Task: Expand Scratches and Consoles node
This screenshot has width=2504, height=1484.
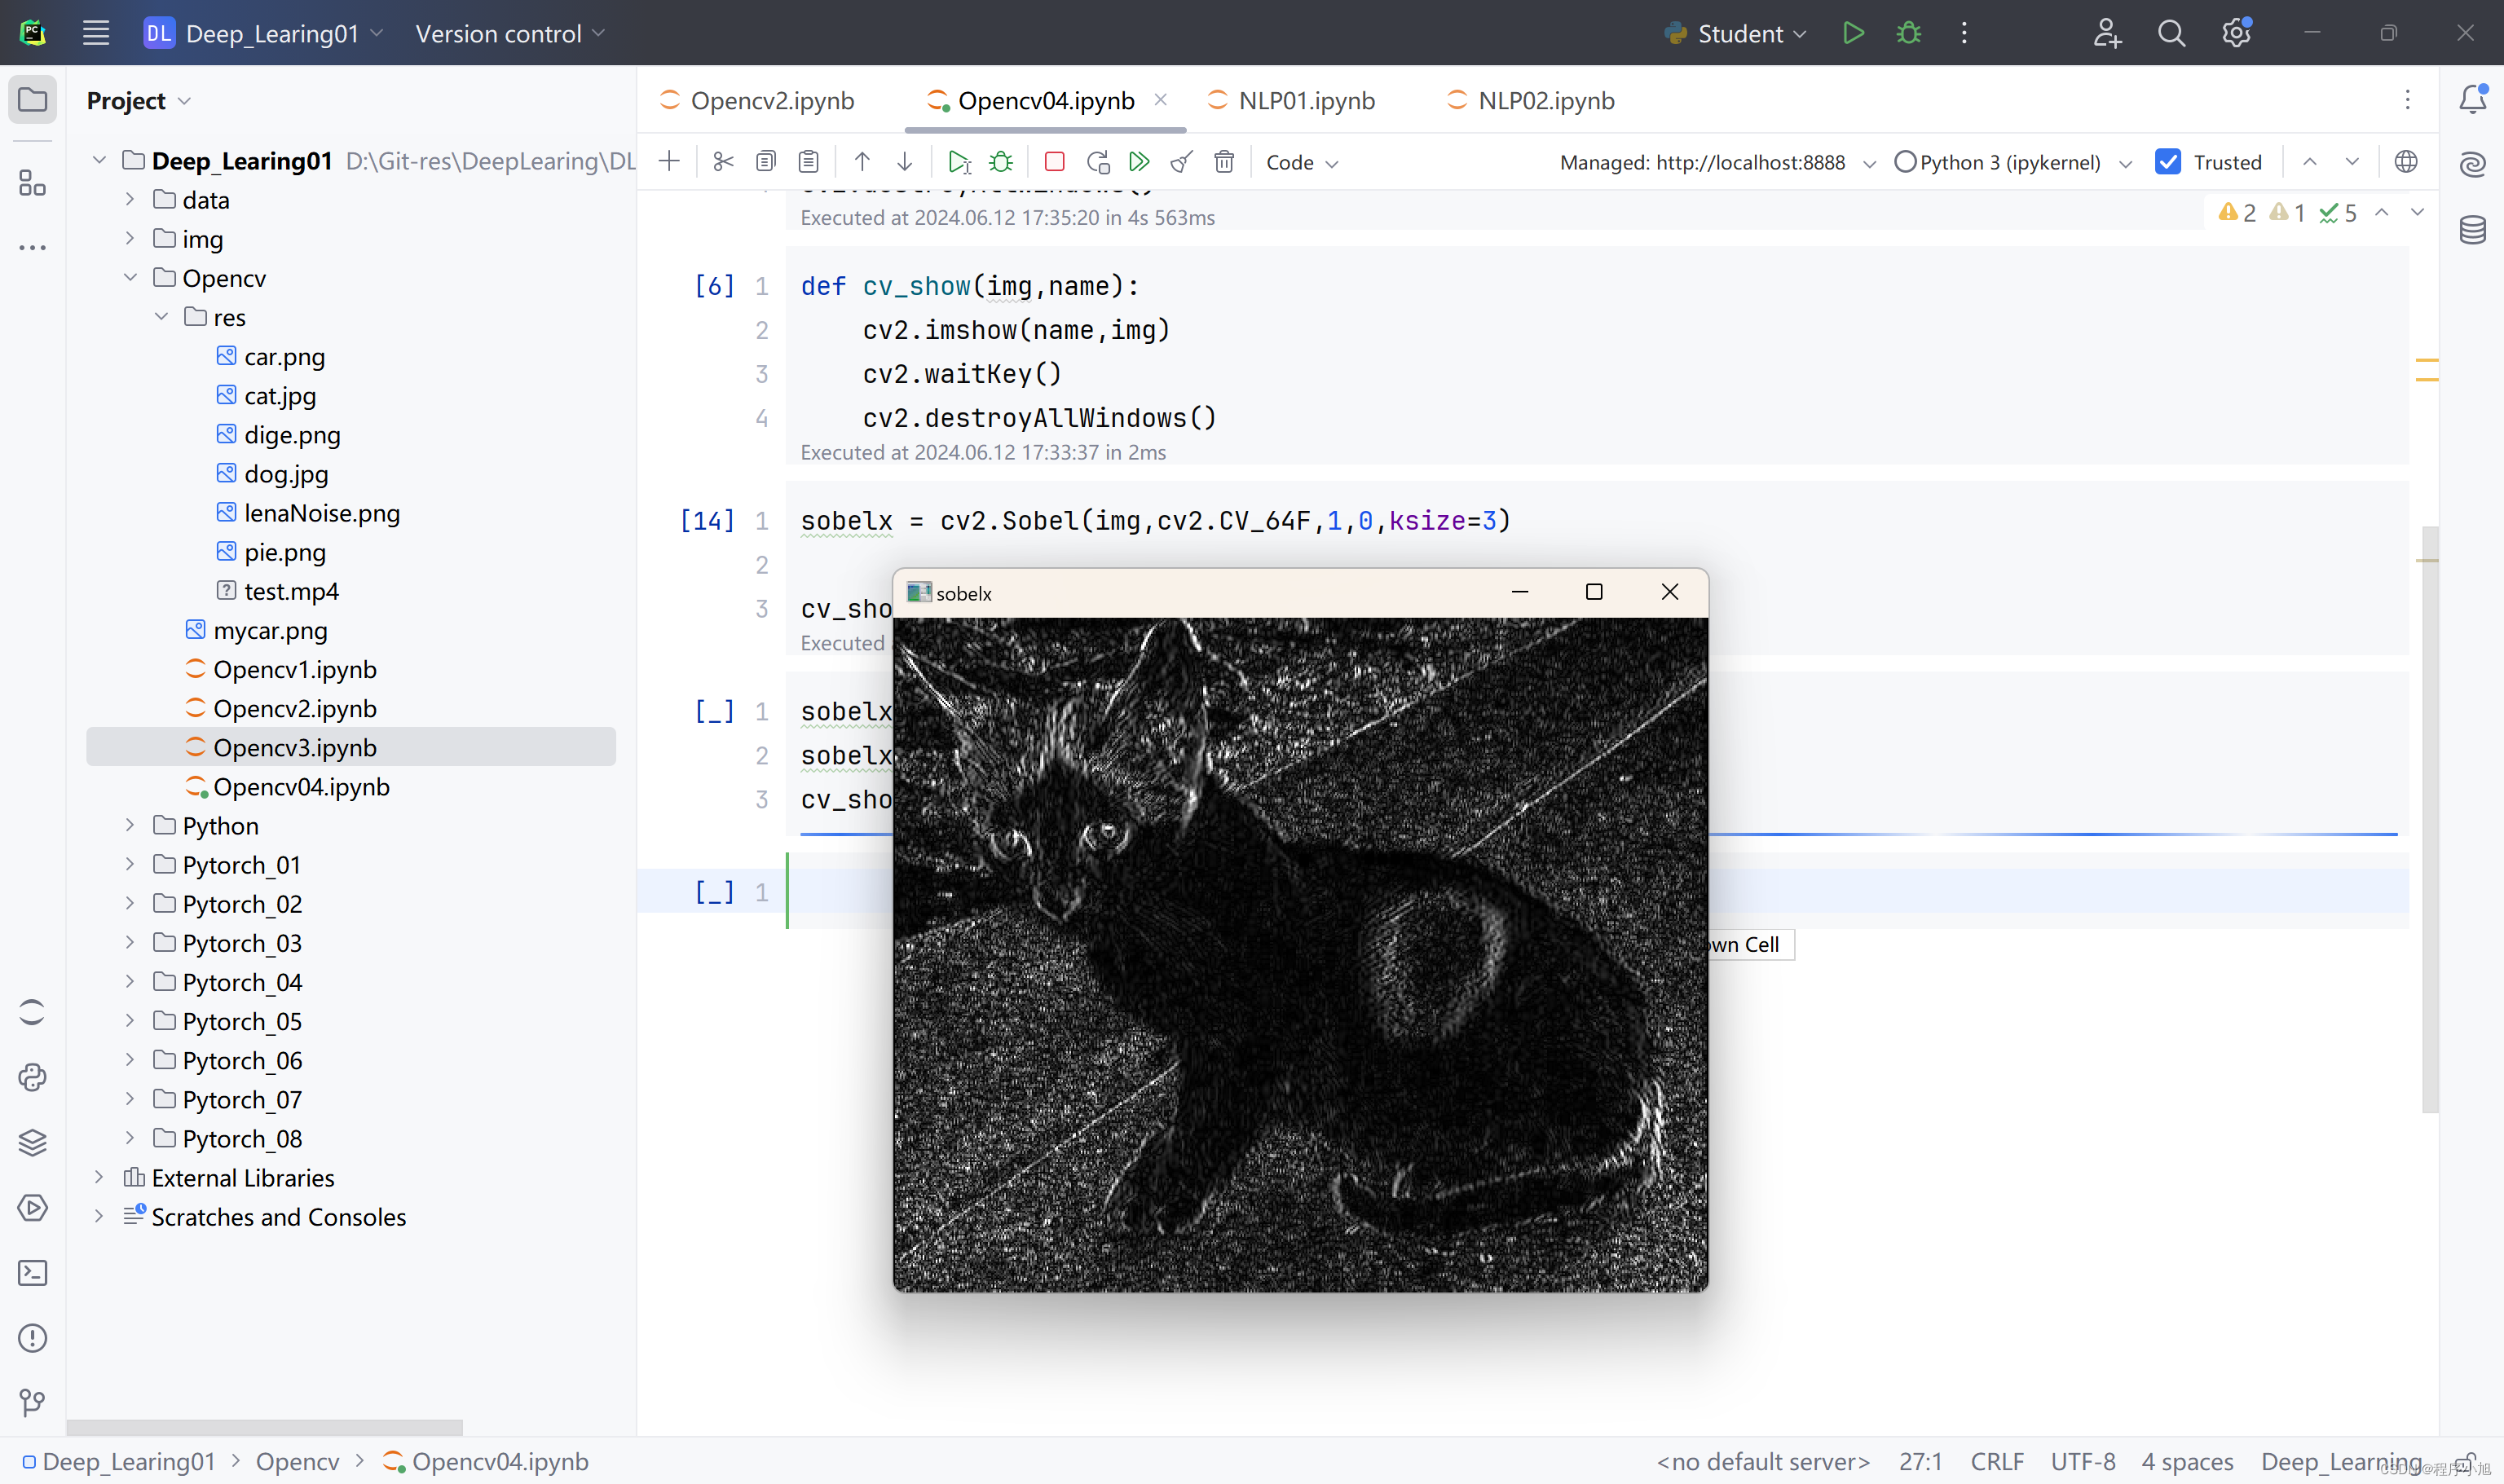Action: (x=99, y=1216)
